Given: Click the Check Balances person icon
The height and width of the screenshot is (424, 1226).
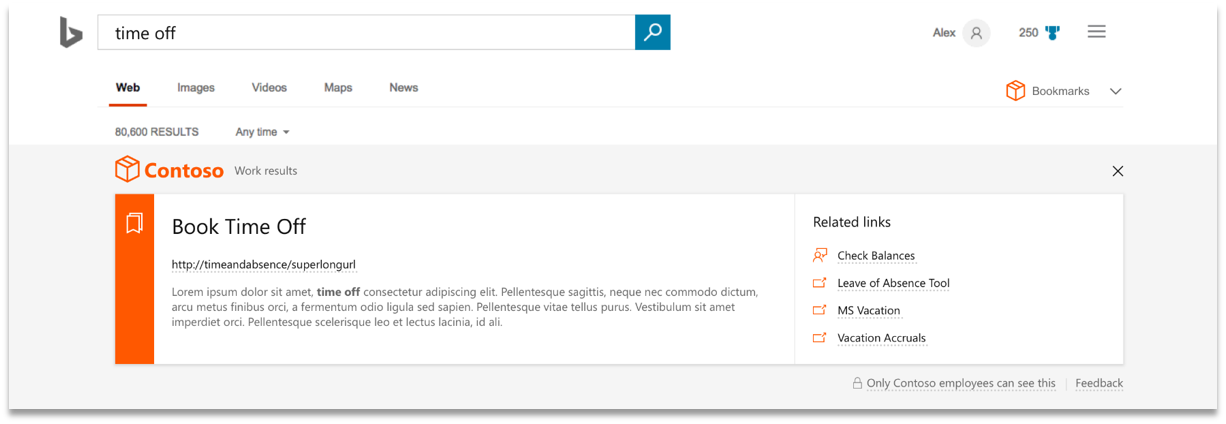Looking at the screenshot, I should [820, 255].
